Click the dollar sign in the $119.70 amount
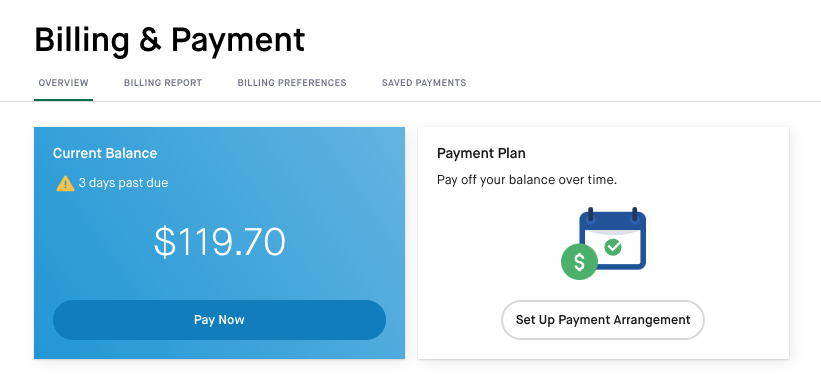 pos(164,242)
